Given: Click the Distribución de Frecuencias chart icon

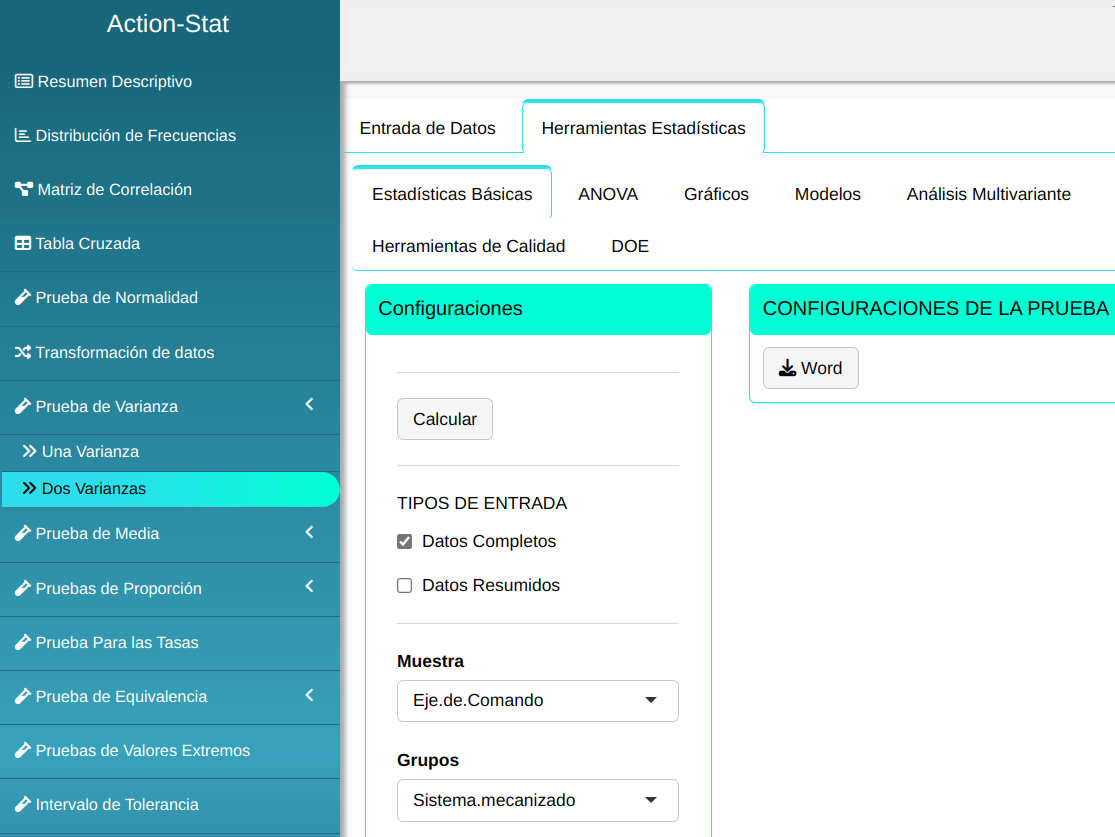Looking at the screenshot, I should click(22, 135).
